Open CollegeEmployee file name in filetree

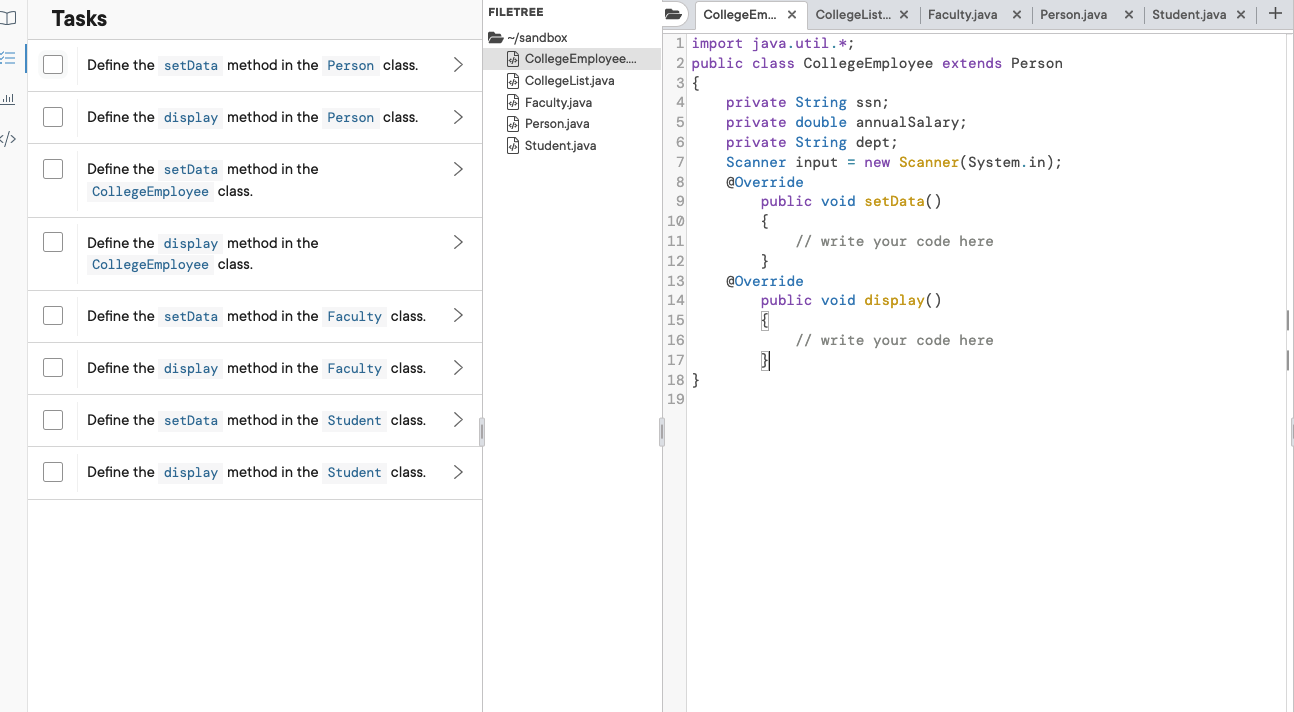click(x=580, y=59)
